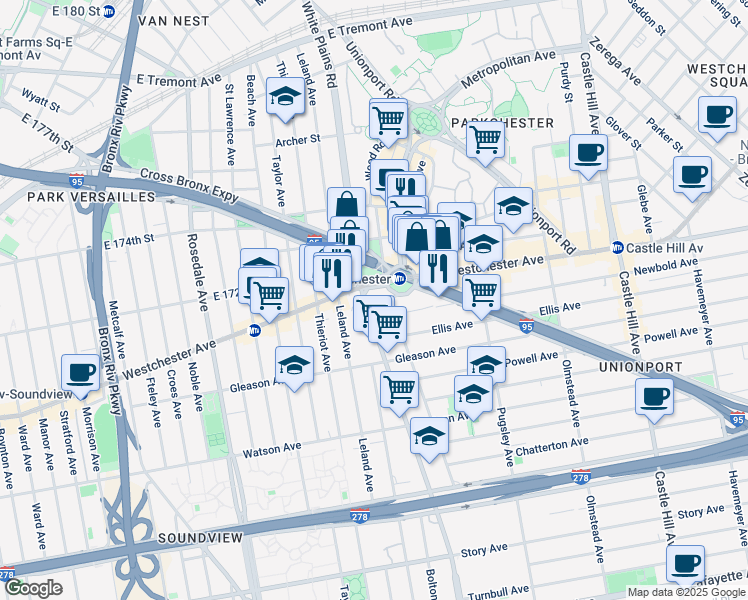The height and width of the screenshot is (600, 748).
Task: Select the coffee marker in Unionport
Action: click(x=654, y=396)
